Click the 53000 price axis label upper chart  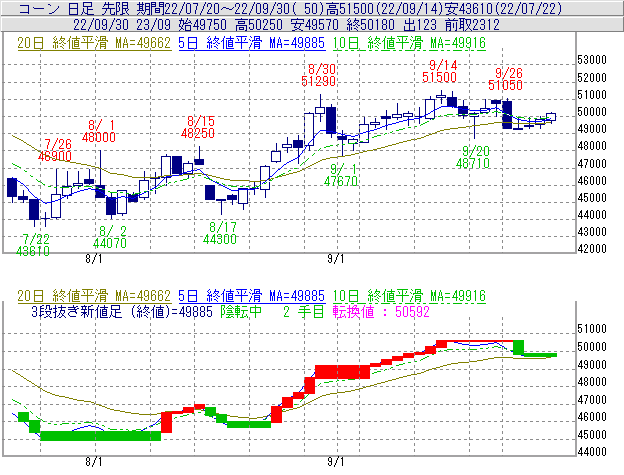coord(592,60)
